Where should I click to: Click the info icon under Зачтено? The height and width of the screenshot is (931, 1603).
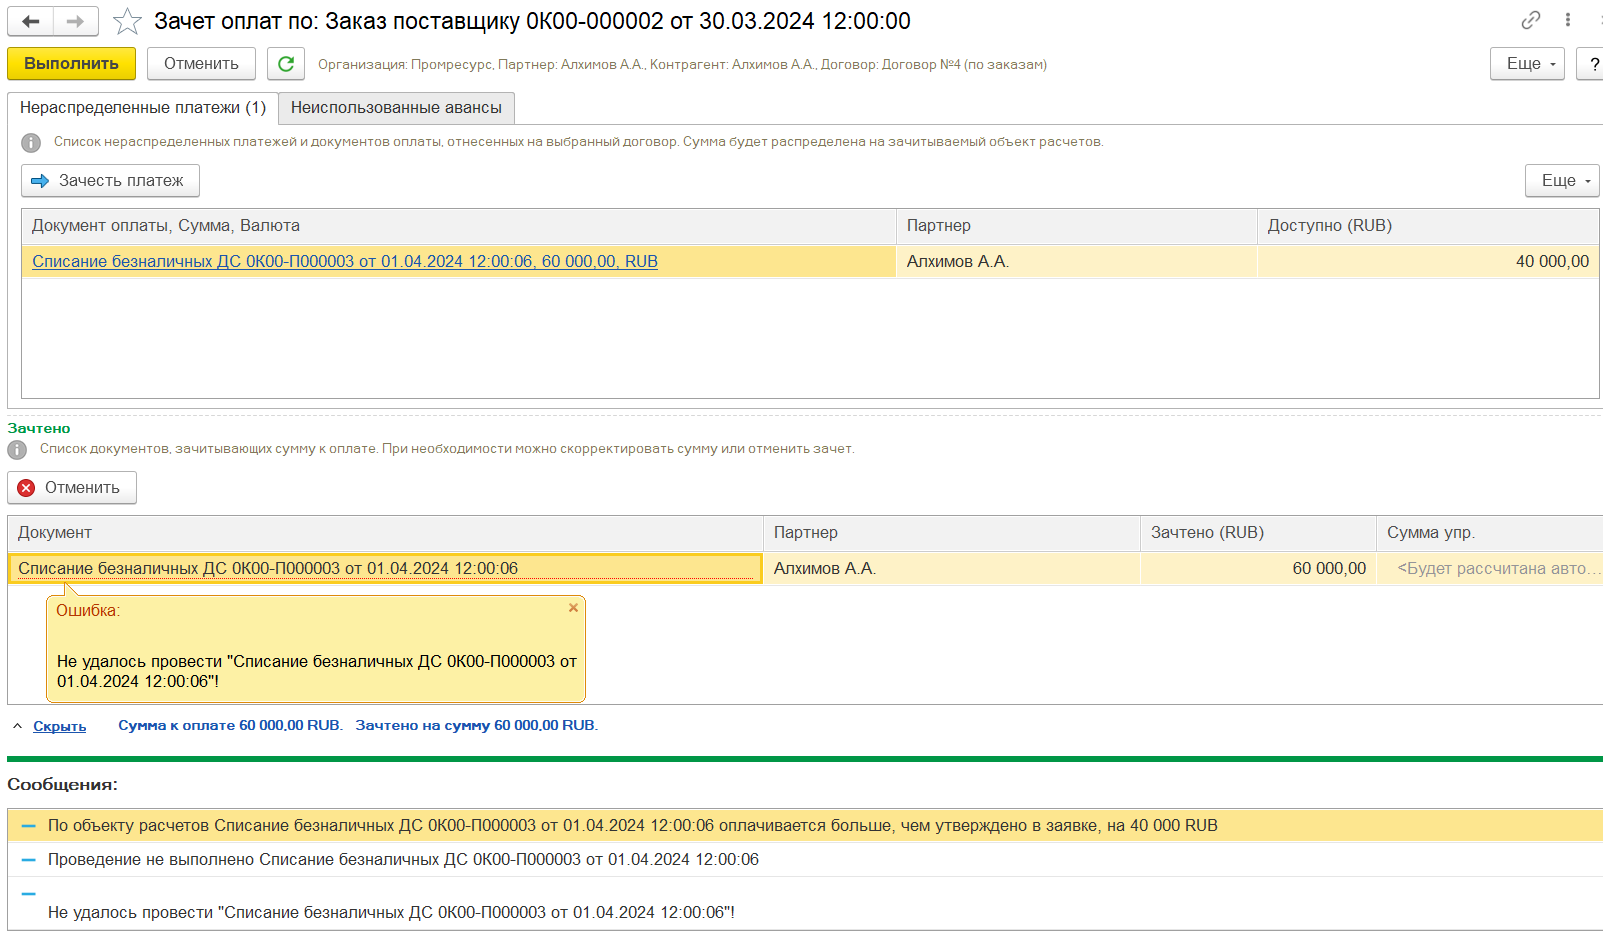pyautogui.click(x=17, y=450)
